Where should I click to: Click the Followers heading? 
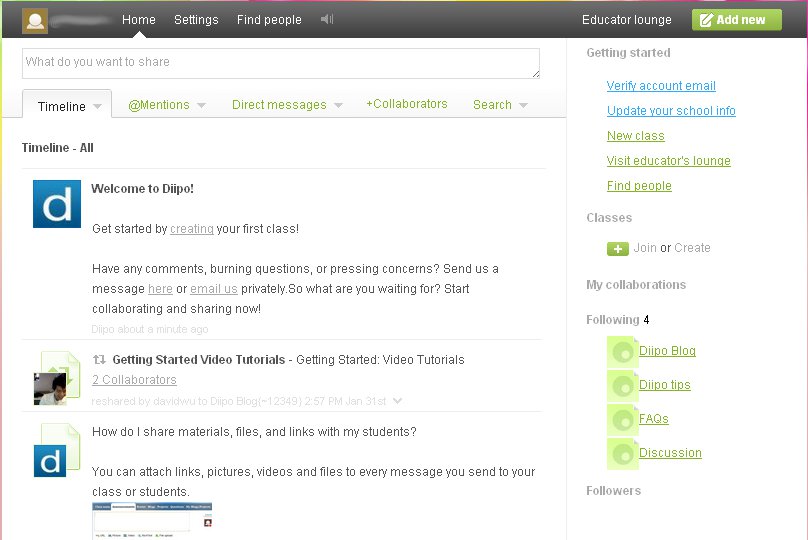pos(613,491)
